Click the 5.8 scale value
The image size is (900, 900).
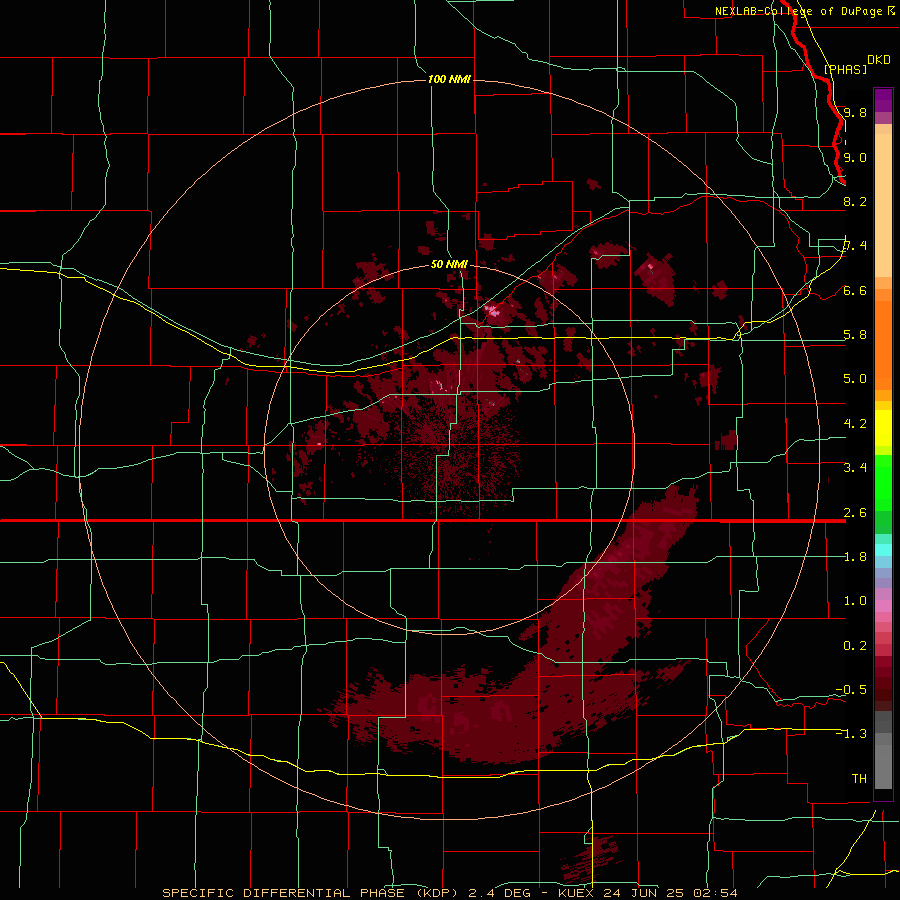855,335
